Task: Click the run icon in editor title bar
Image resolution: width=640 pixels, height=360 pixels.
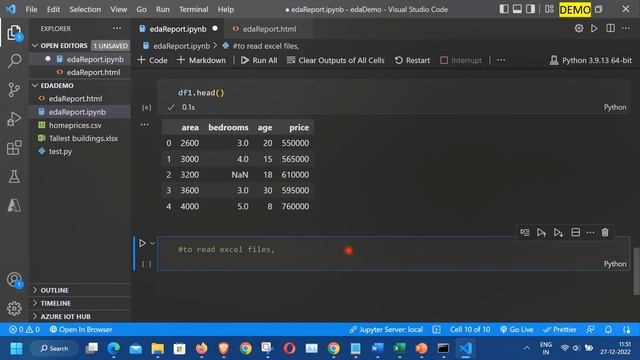Action: 594,29
